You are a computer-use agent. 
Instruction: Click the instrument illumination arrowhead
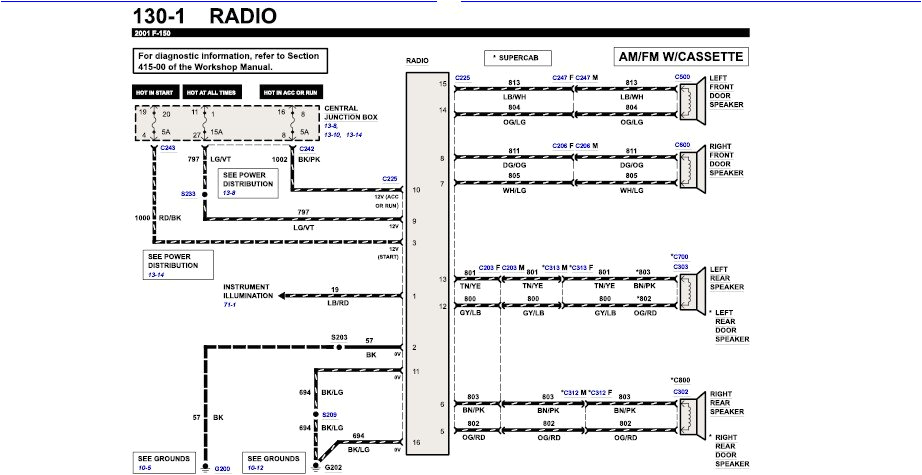tap(283, 296)
